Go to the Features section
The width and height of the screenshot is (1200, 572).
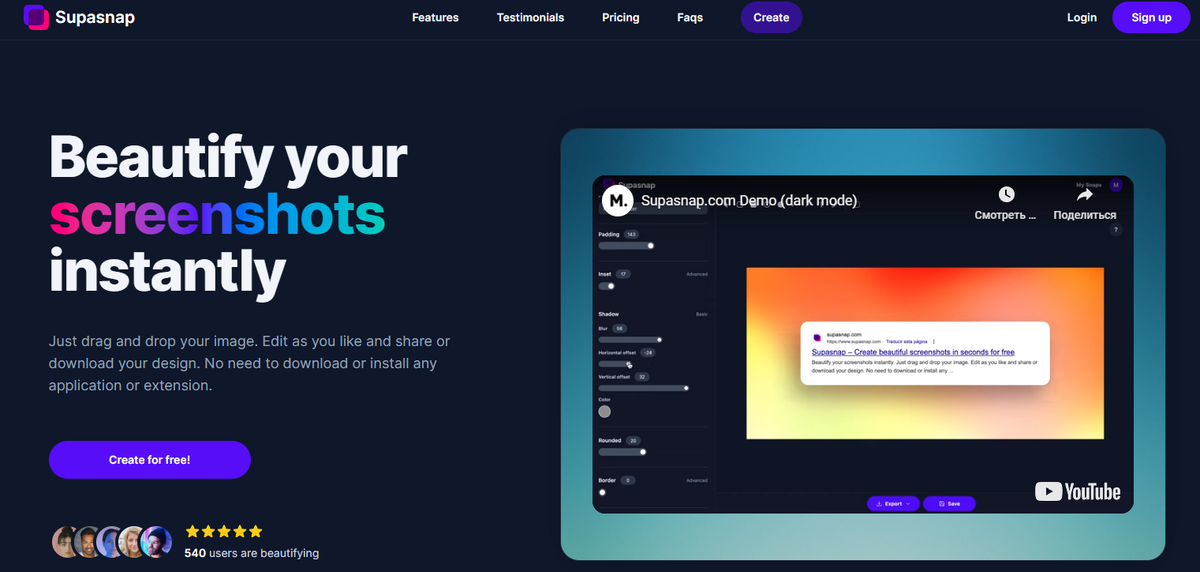[x=435, y=17]
